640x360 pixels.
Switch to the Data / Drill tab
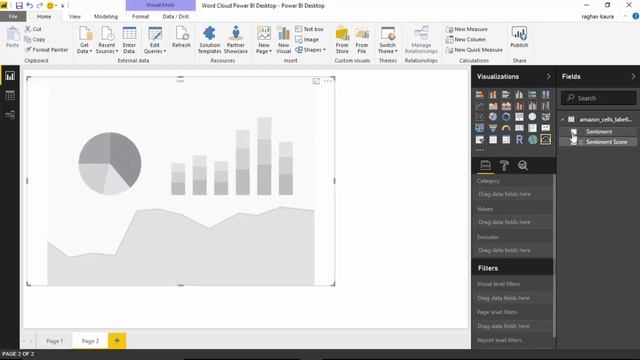[x=176, y=16]
